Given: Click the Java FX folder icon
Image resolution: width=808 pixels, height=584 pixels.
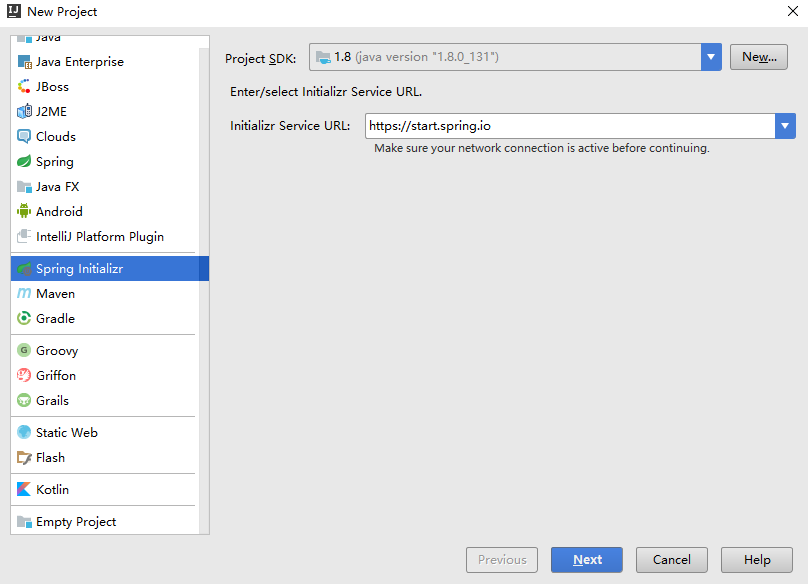Looking at the screenshot, I should 24,187.
